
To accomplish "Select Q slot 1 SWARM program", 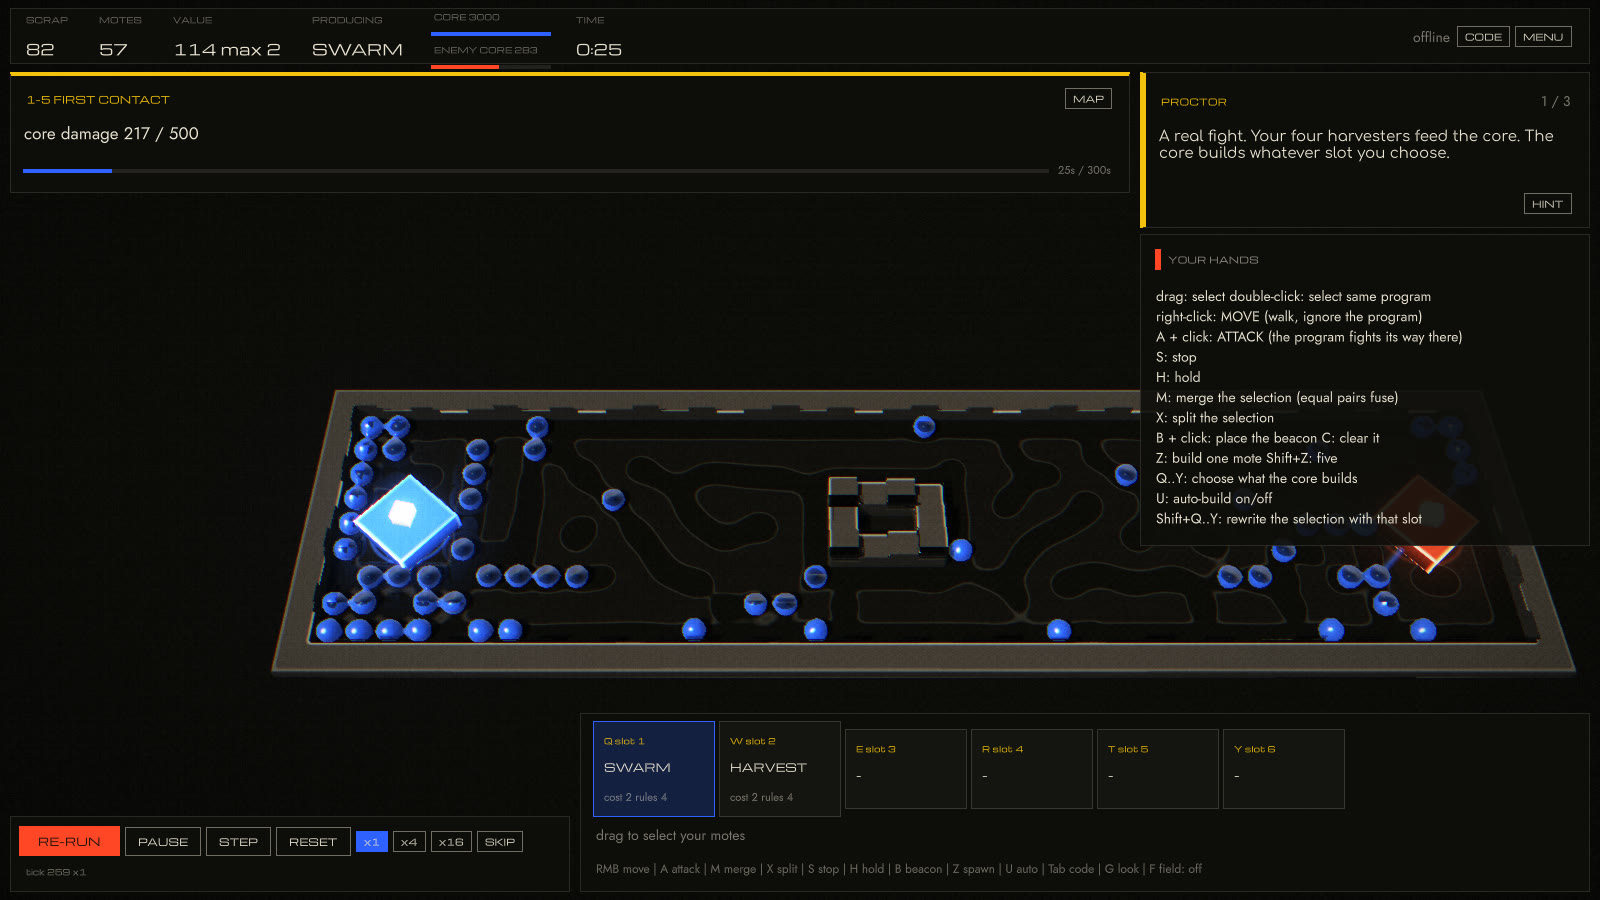I will click(654, 769).
